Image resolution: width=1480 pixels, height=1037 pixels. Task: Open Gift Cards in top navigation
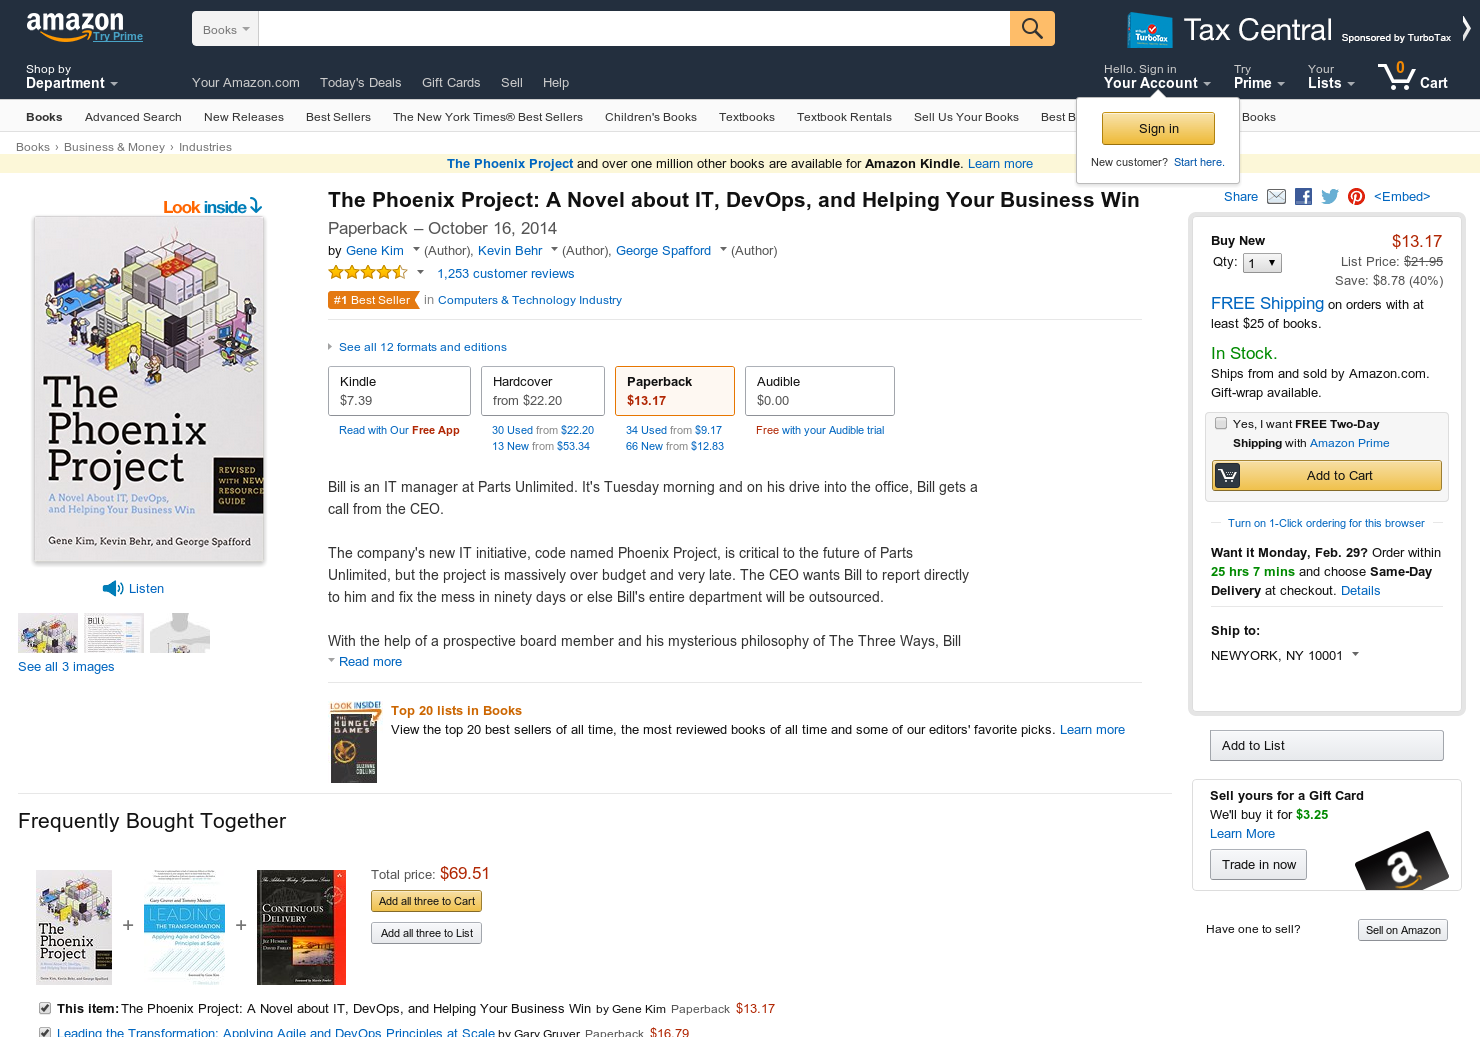tap(451, 82)
